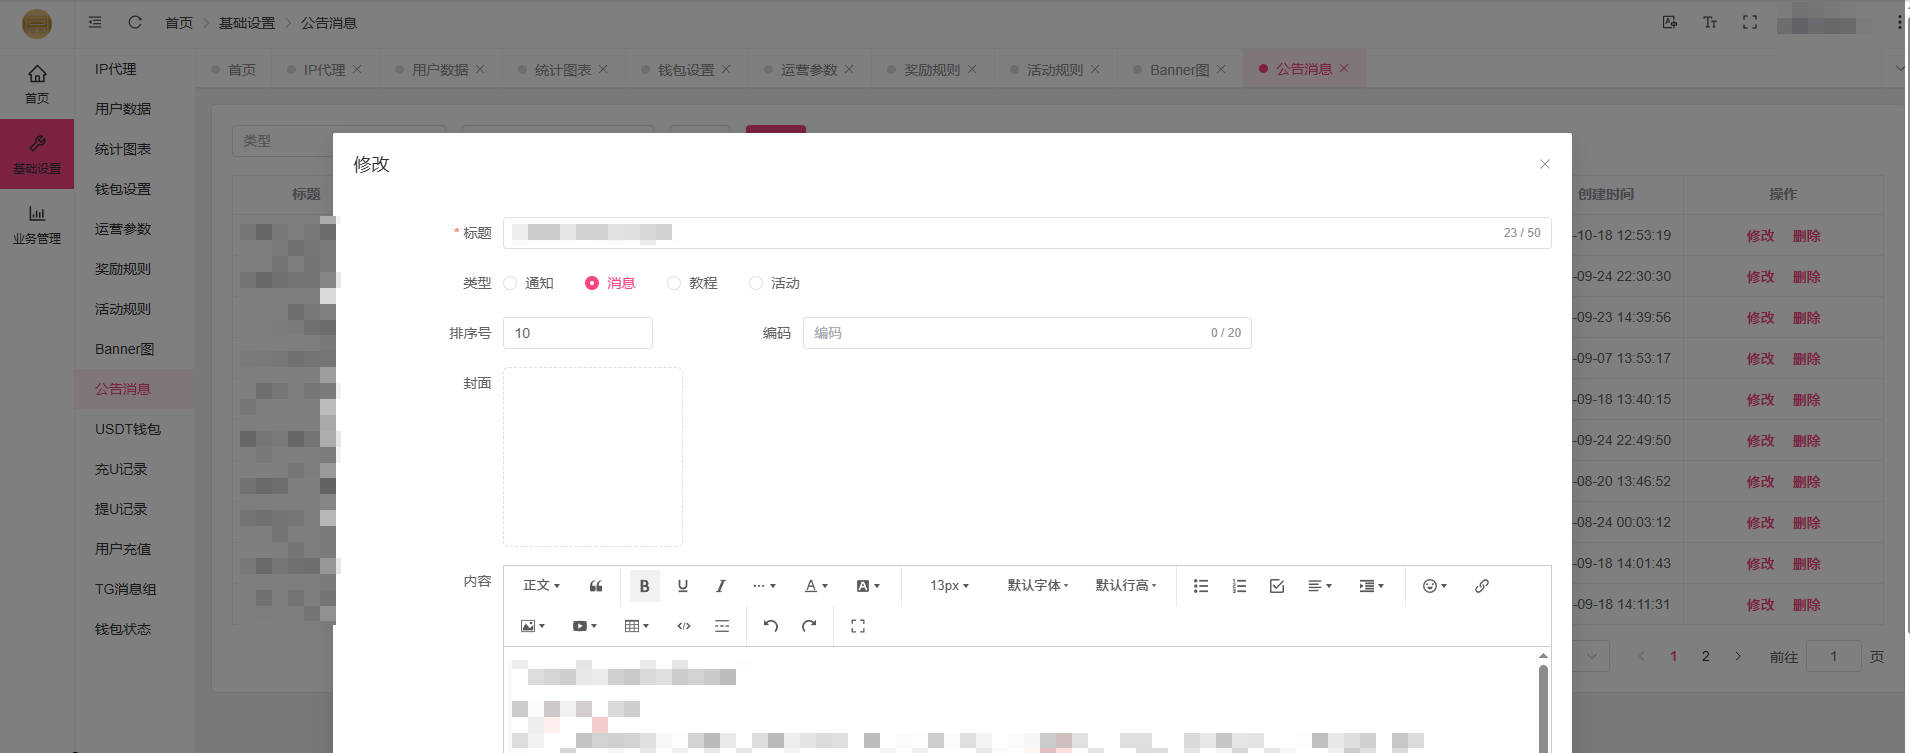Choose 教程 as the type
Screen dimensions: 1910x753
tap(674, 283)
